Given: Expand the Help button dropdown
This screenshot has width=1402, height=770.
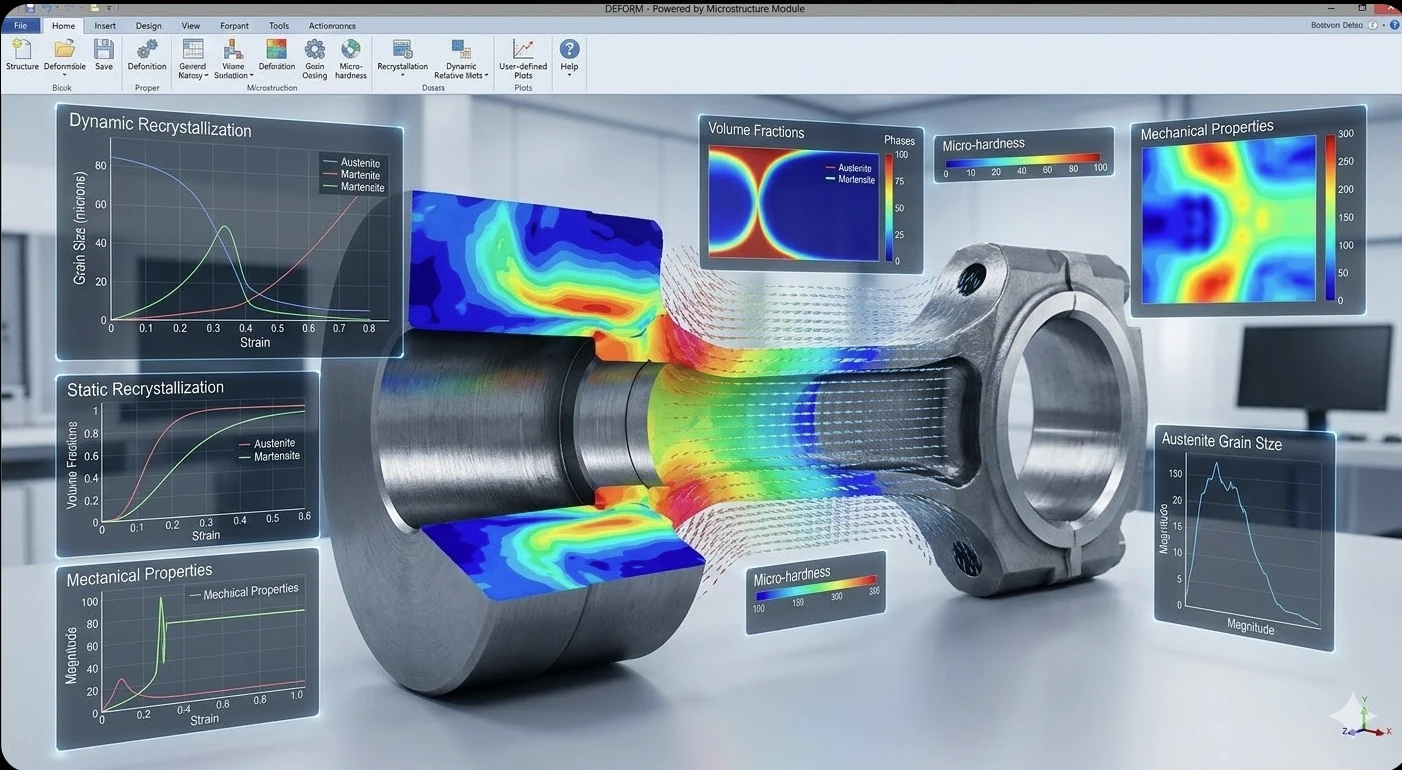Looking at the screenshot, I should click(569, 76).
